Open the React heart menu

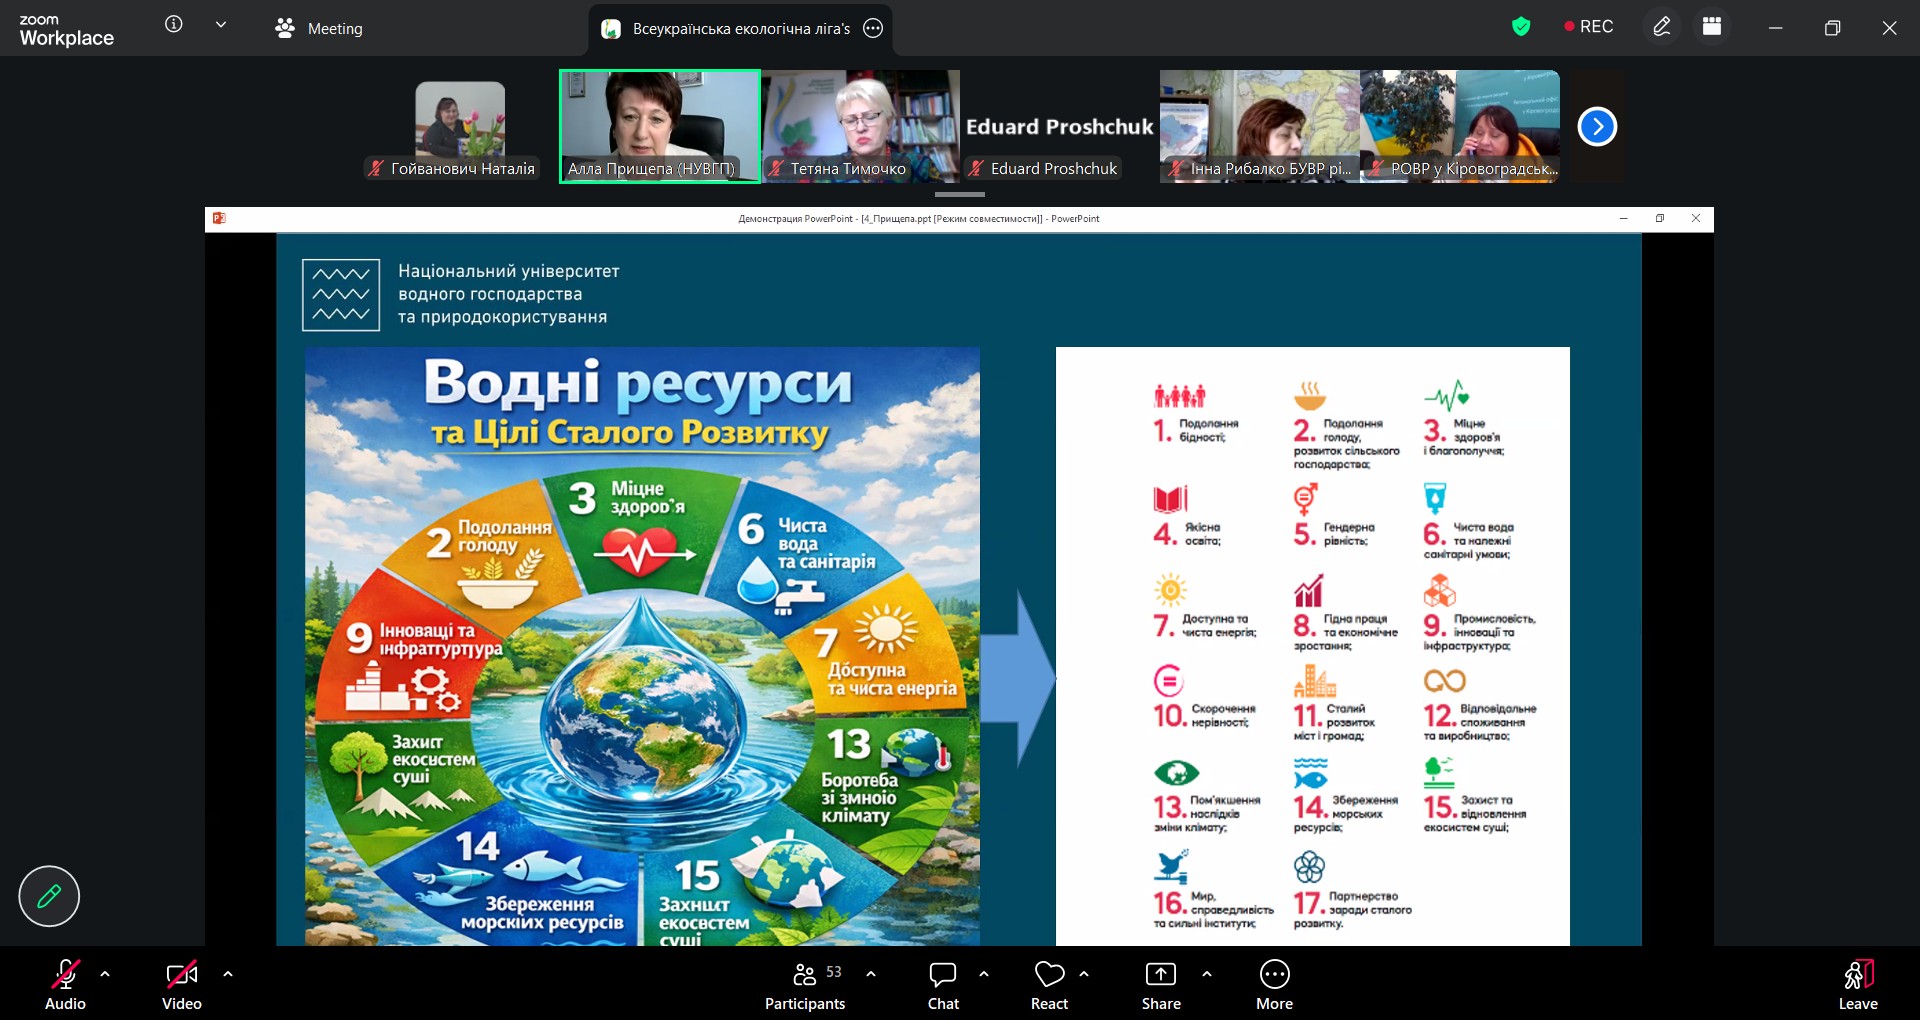(x=1049, y=985)
